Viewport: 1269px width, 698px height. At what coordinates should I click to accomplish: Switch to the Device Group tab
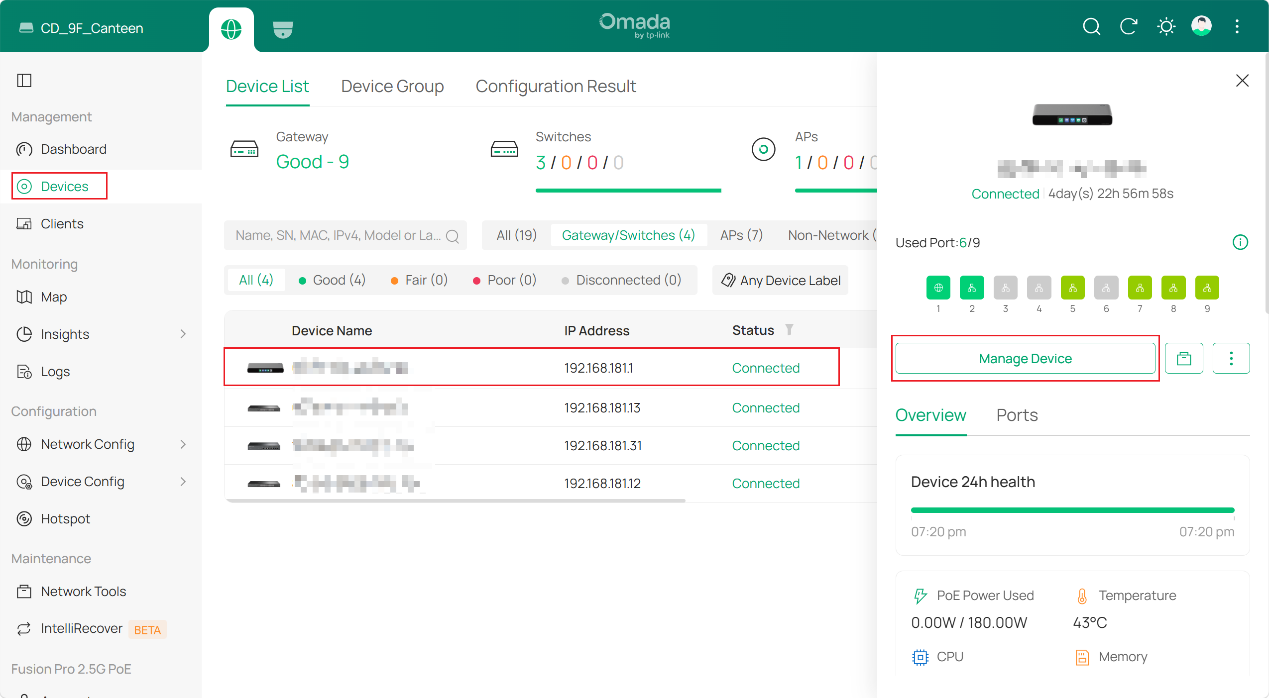tap(392, 86)
